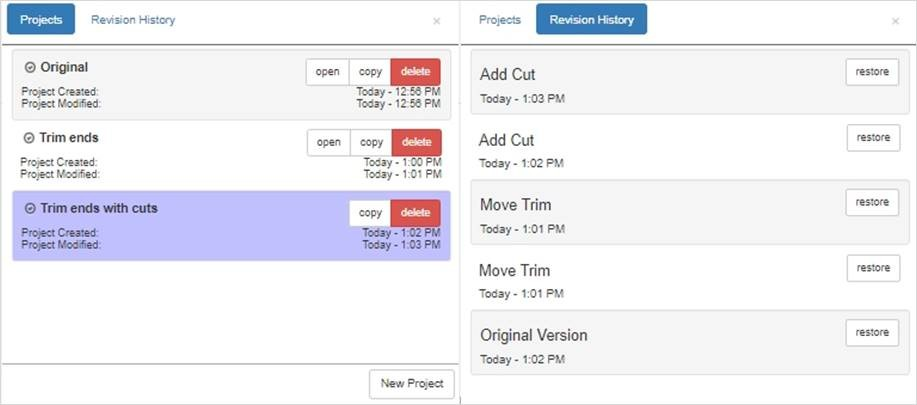
Task: Restore the first Move Trim revision
Action: coord(872,202)
